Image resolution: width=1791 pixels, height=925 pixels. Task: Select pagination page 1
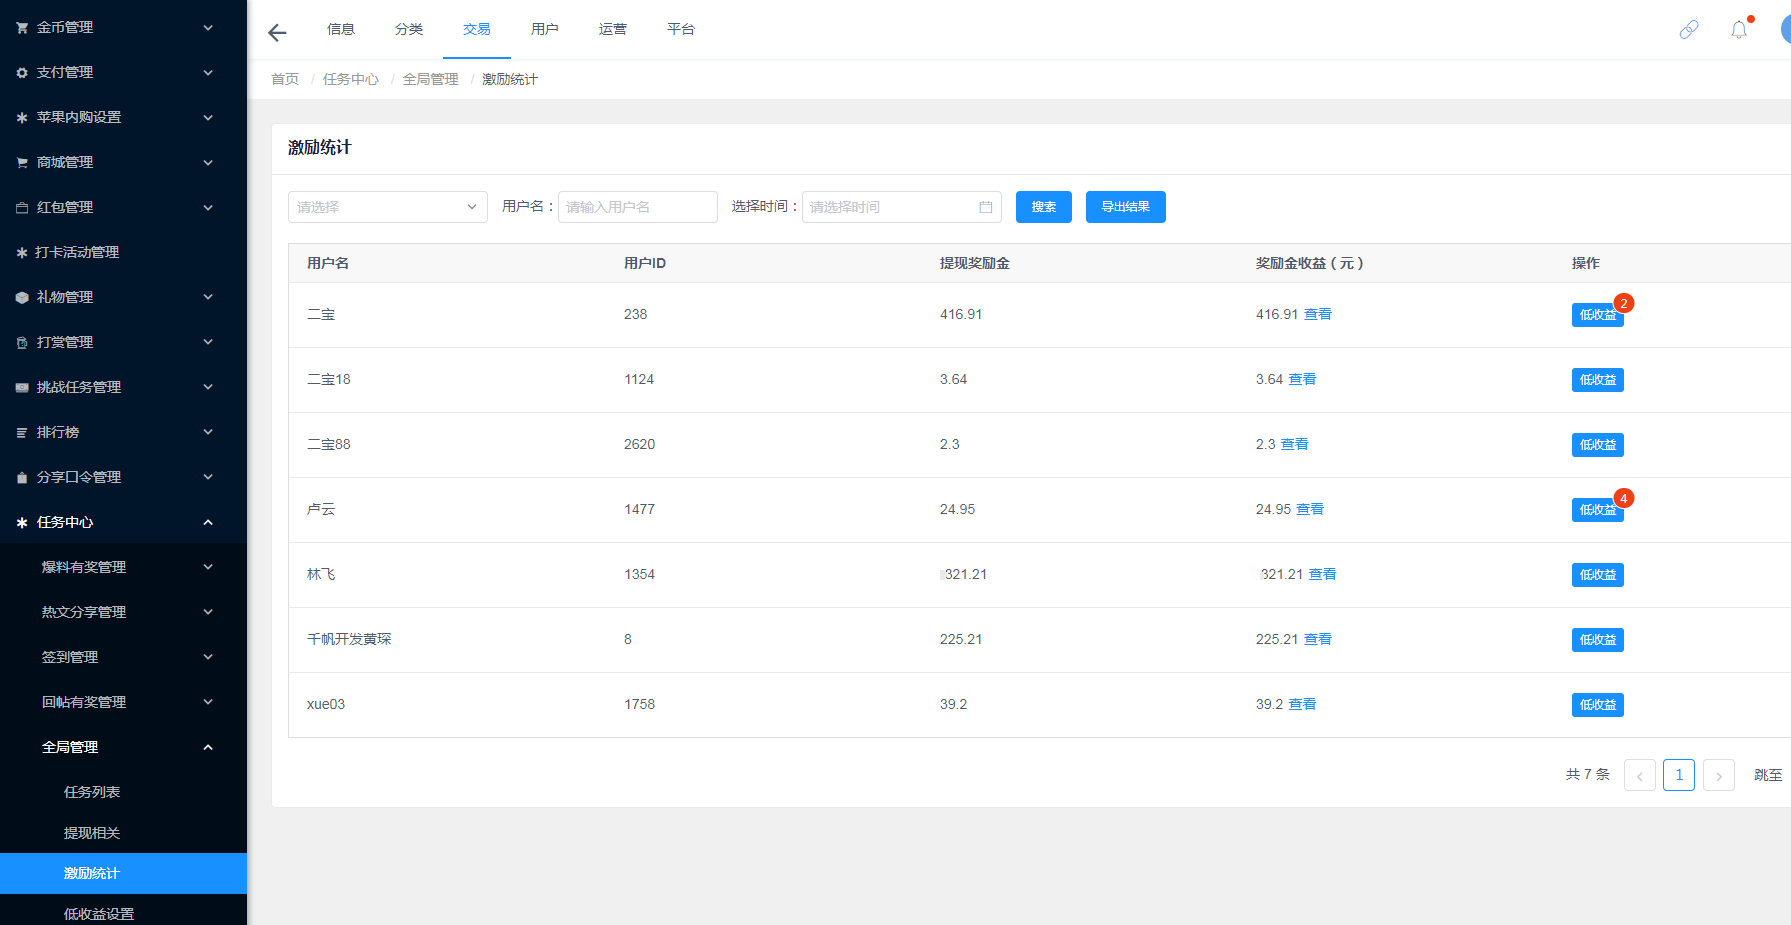[1679, 775]
